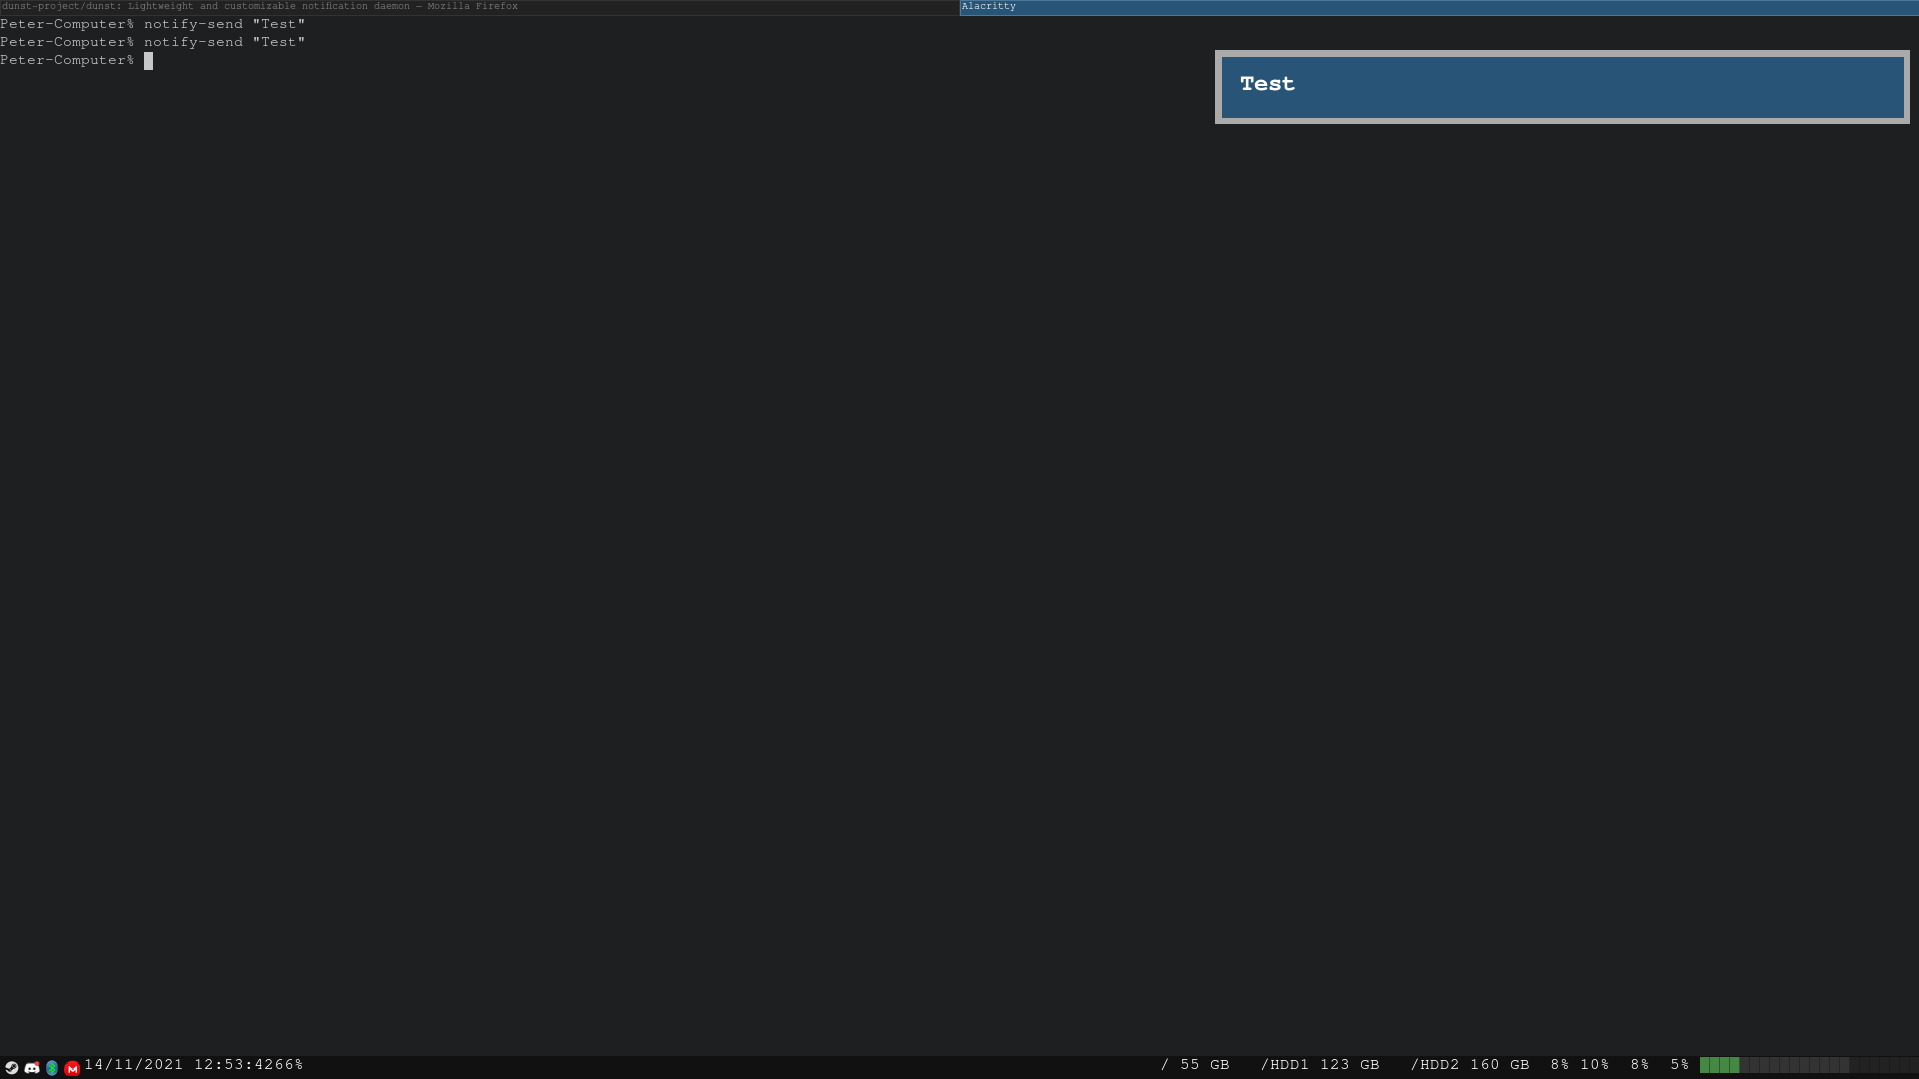Click the 10% usage reading

(x=1596, y=1064)
